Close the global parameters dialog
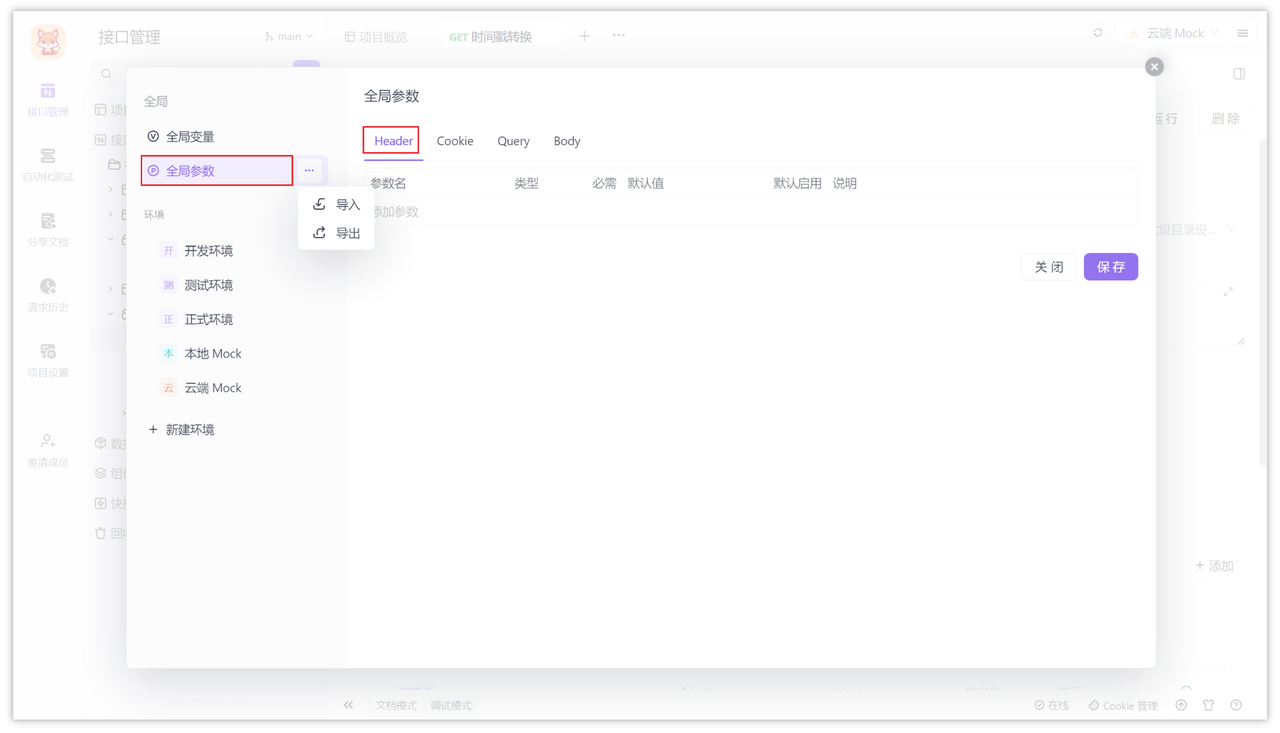The image size is (1280, 733). [x=1154, y=67]
